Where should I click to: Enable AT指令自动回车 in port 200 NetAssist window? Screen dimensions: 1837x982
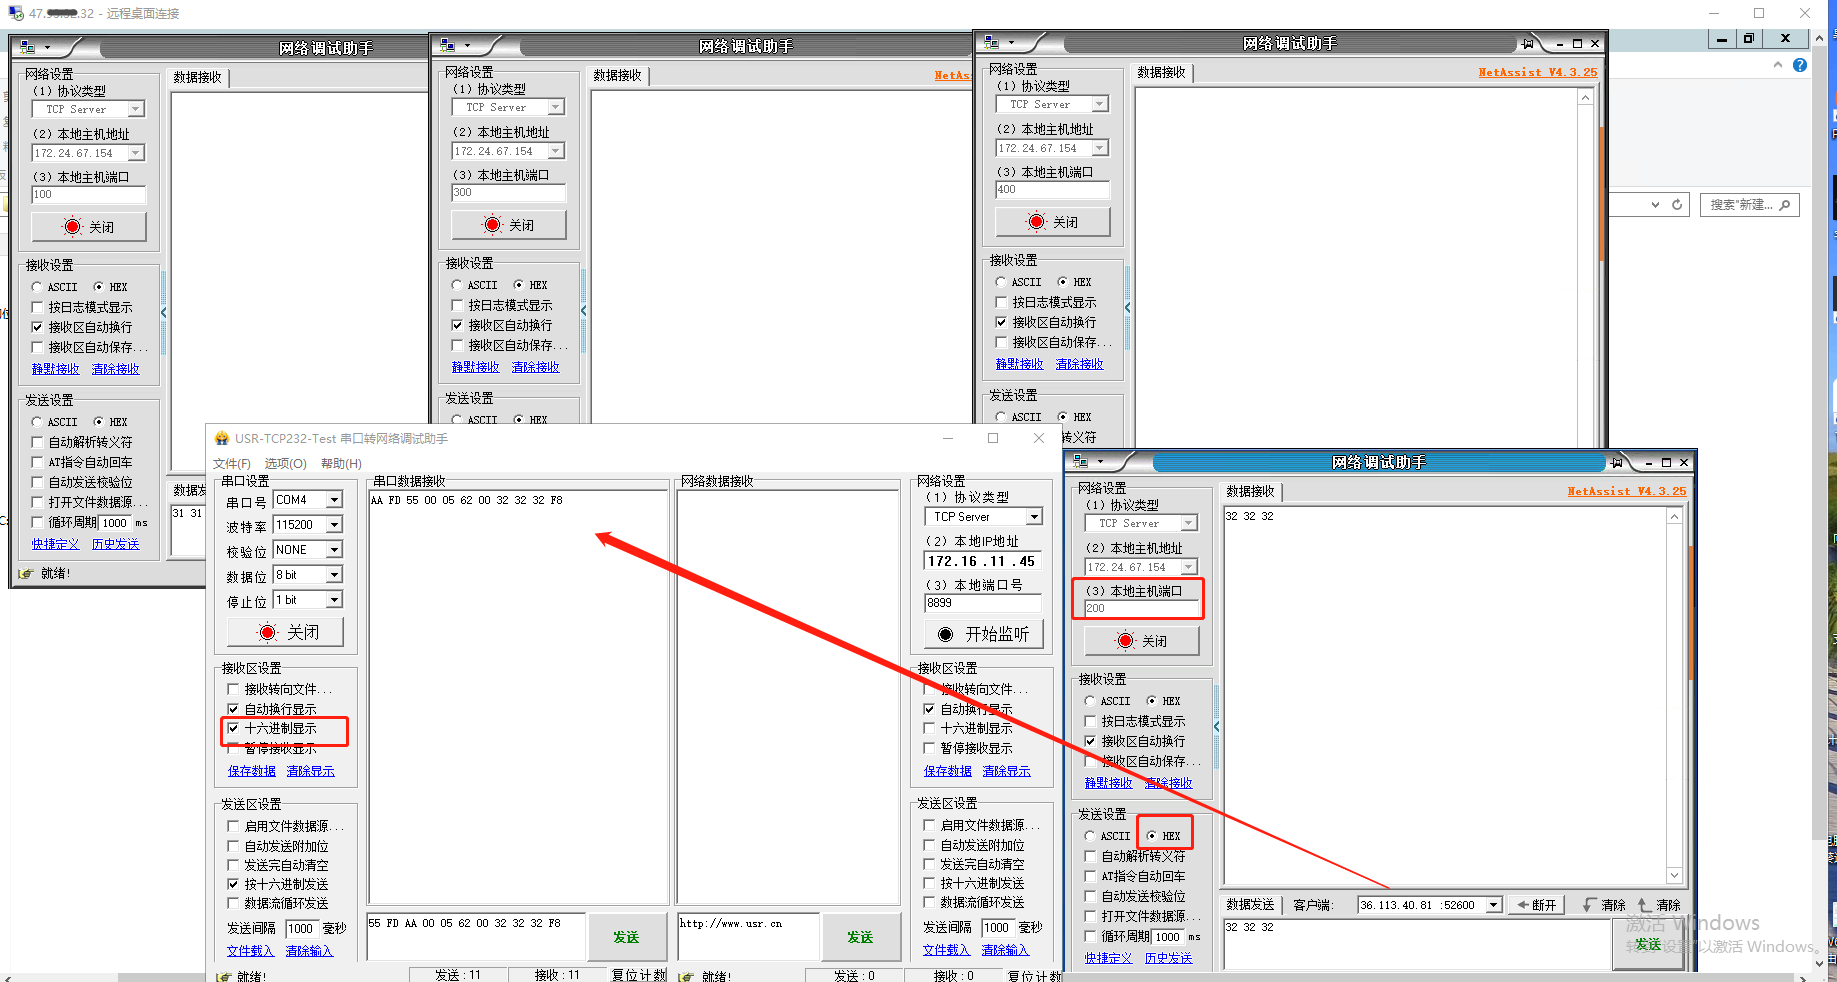point(1091,876)
